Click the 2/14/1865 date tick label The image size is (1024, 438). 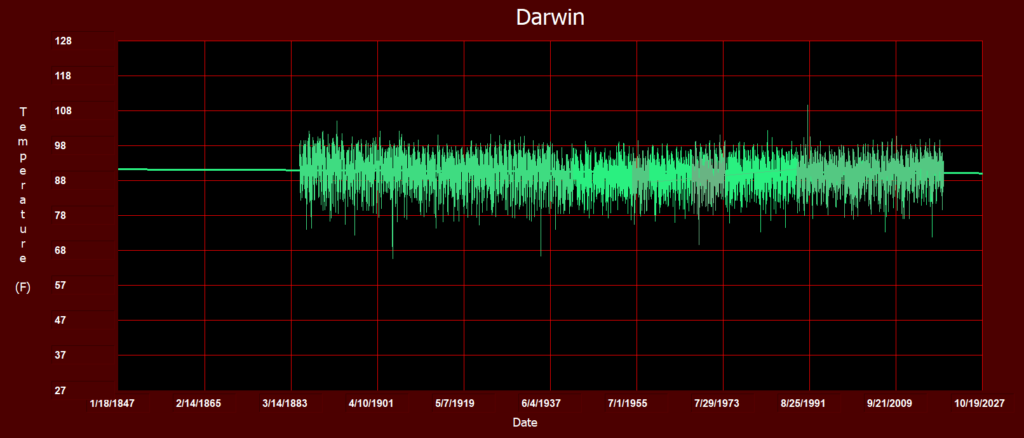click(x=199, y=403)
